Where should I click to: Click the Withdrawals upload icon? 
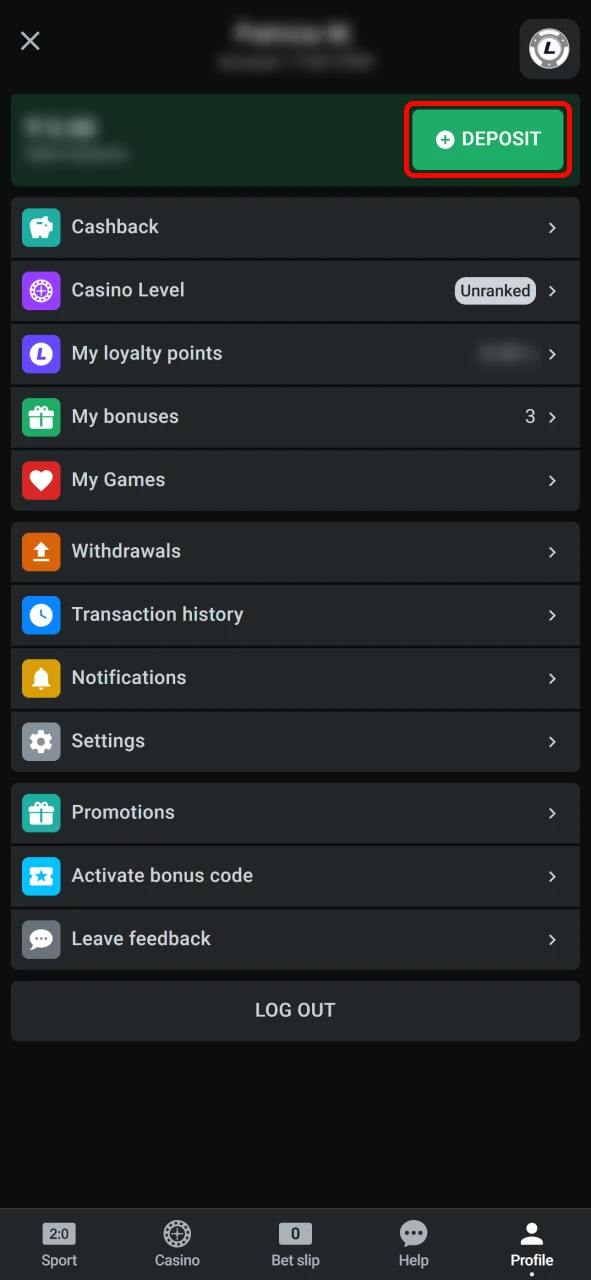(40, 551)
